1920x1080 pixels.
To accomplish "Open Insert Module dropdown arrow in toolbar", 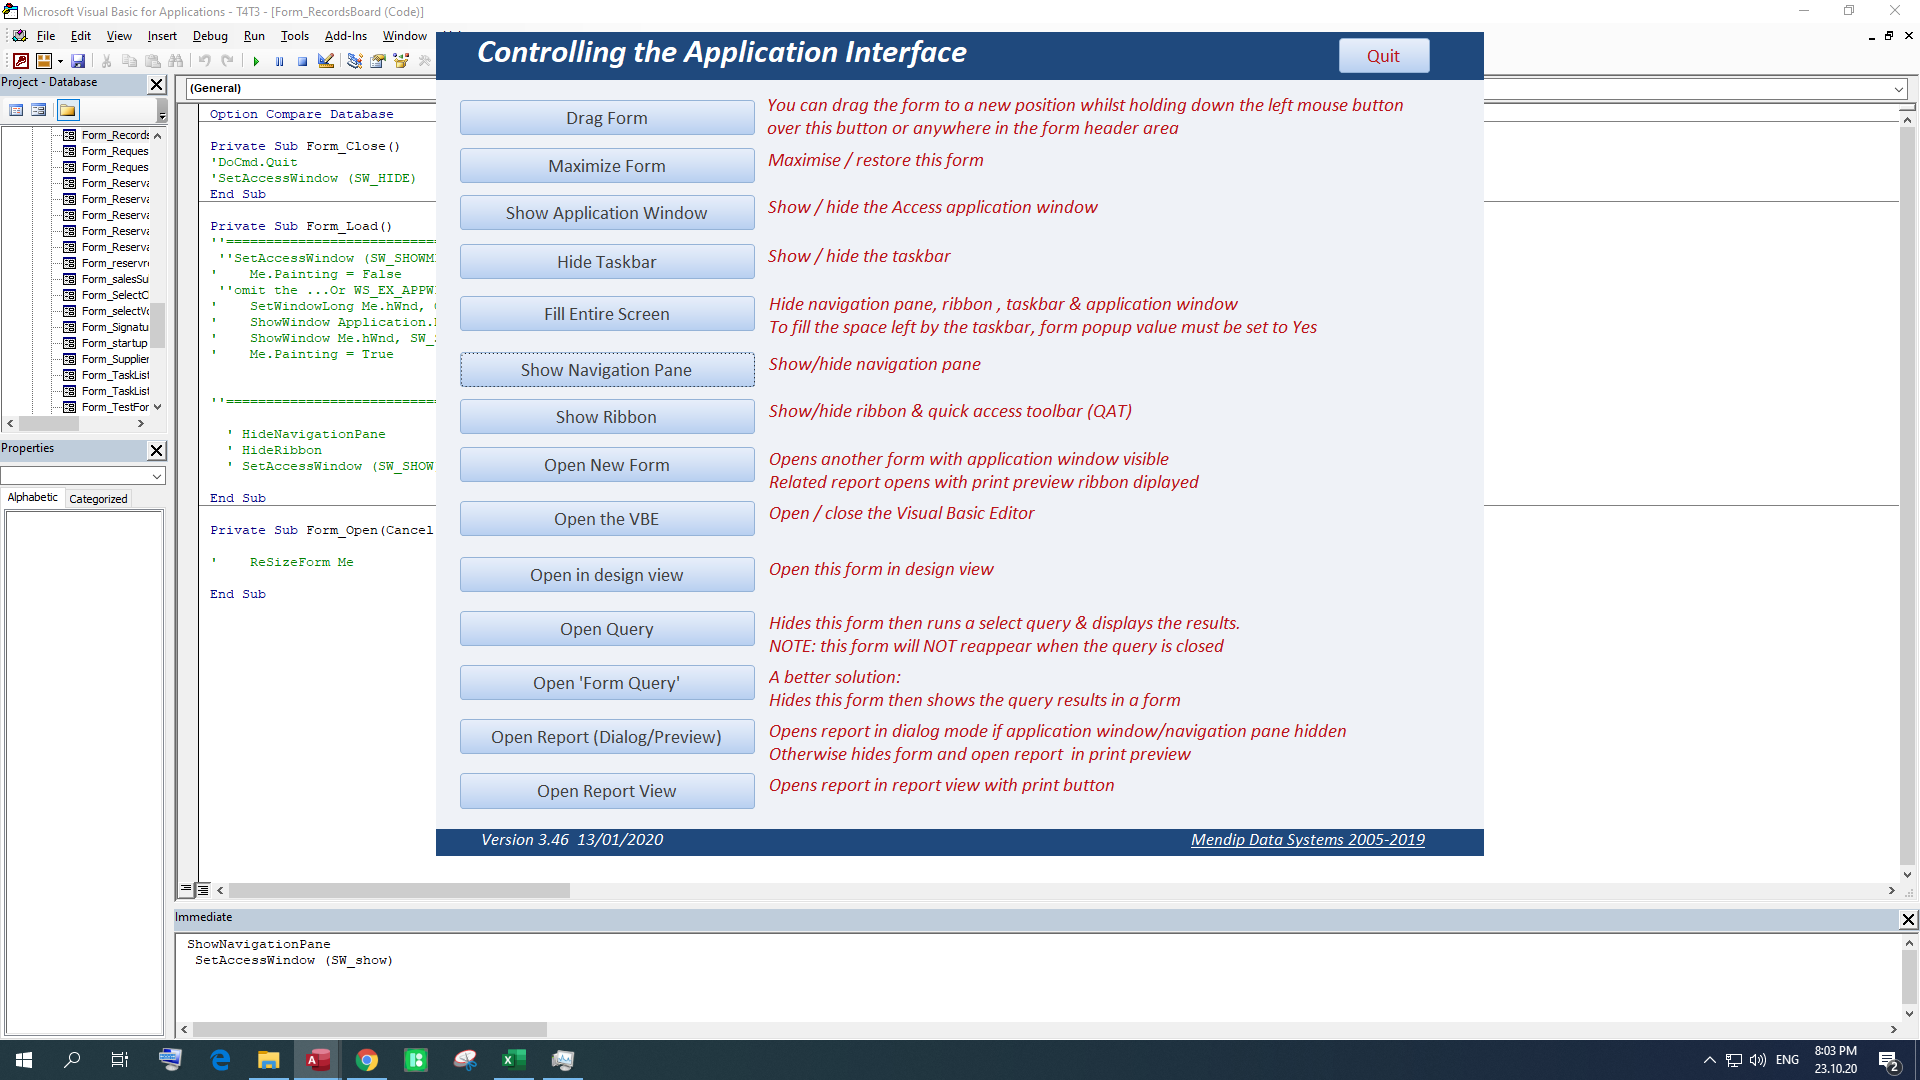I will pyautogui.click(x=60, y=61).
